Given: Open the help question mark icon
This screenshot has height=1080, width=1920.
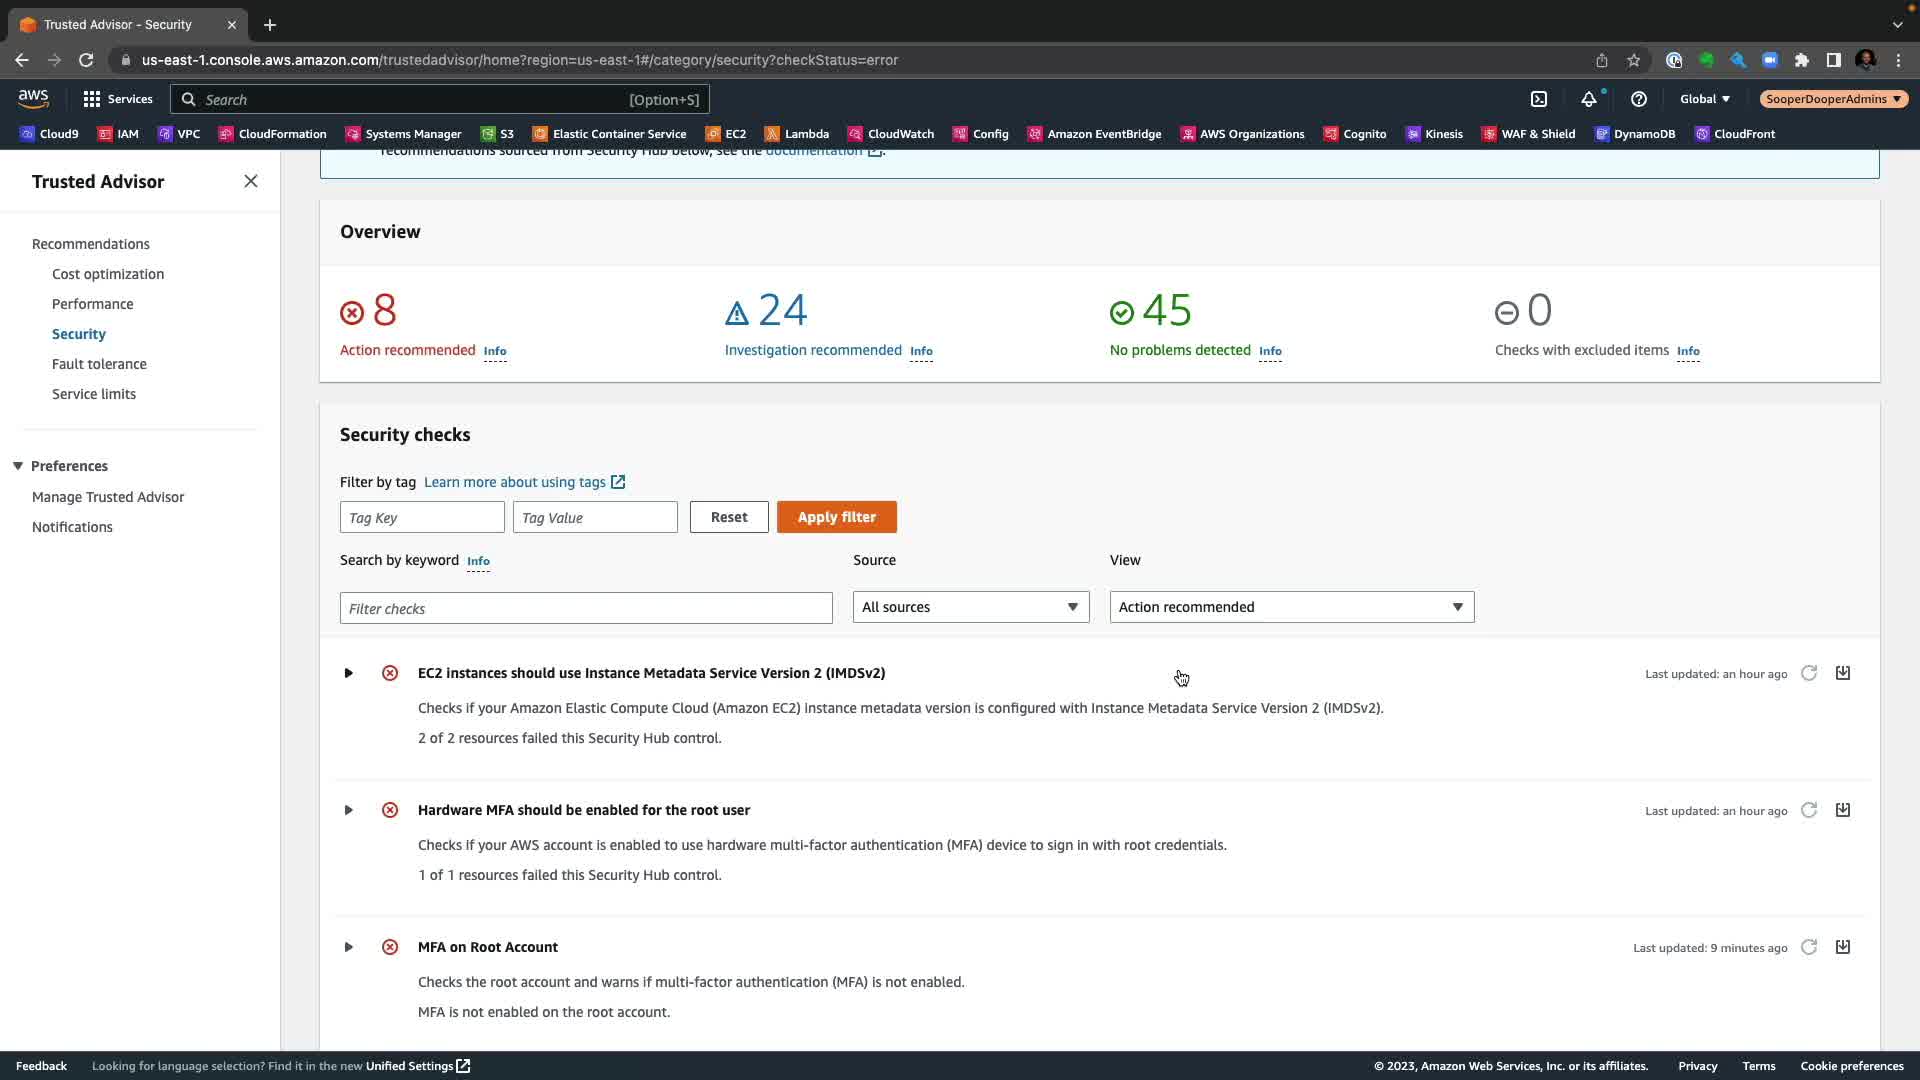Looking at the screenshot, I should point(1638,99).
